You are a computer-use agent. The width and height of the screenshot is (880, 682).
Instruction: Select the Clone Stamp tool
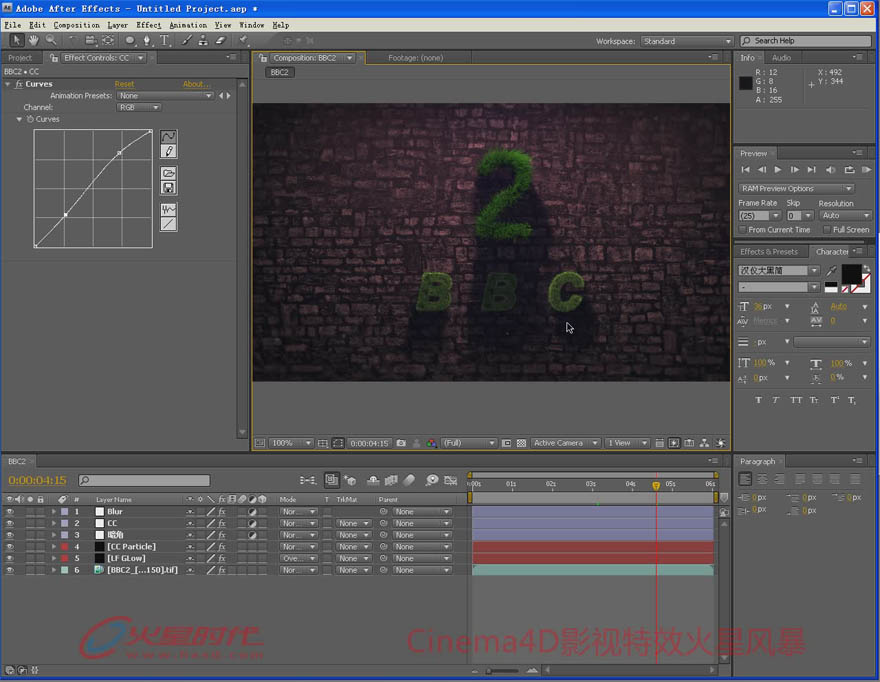(203, 40)
